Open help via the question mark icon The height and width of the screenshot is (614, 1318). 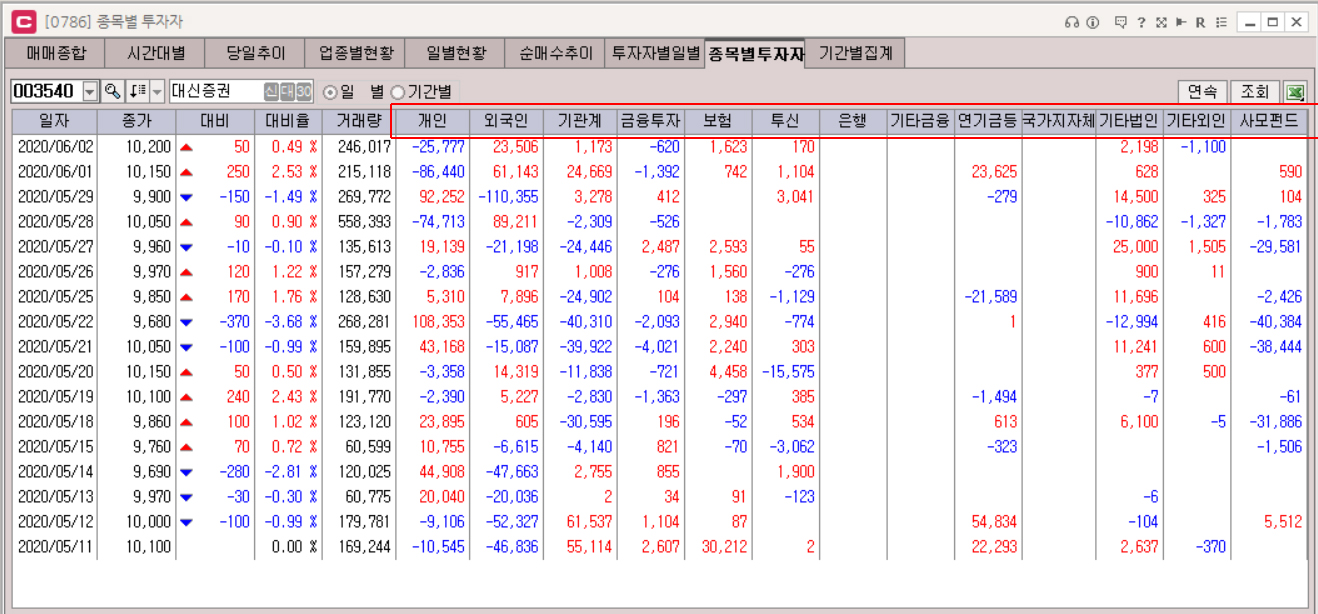point(1141,22)
